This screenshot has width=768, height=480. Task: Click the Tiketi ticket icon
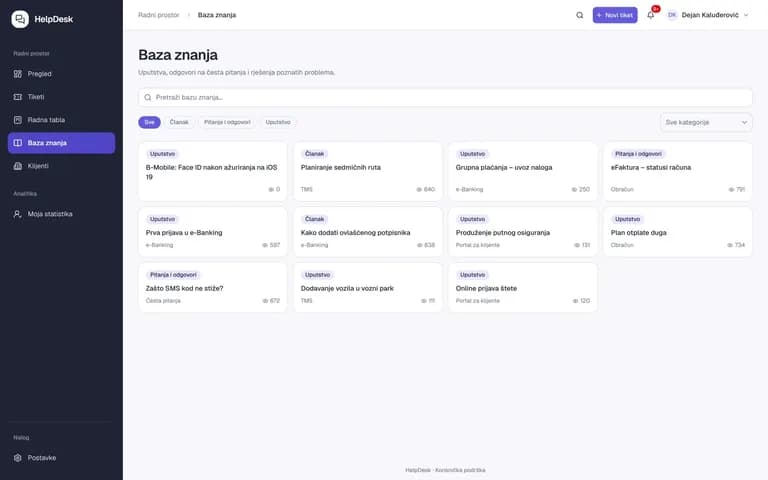click(18, 97)
